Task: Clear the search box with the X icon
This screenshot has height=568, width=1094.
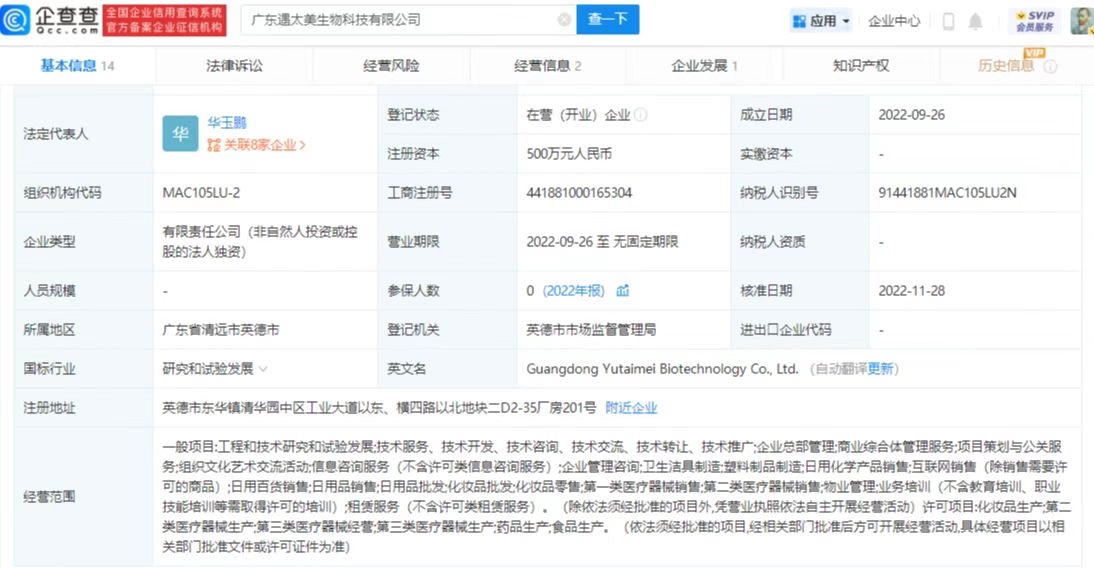Action: [564, 19]
